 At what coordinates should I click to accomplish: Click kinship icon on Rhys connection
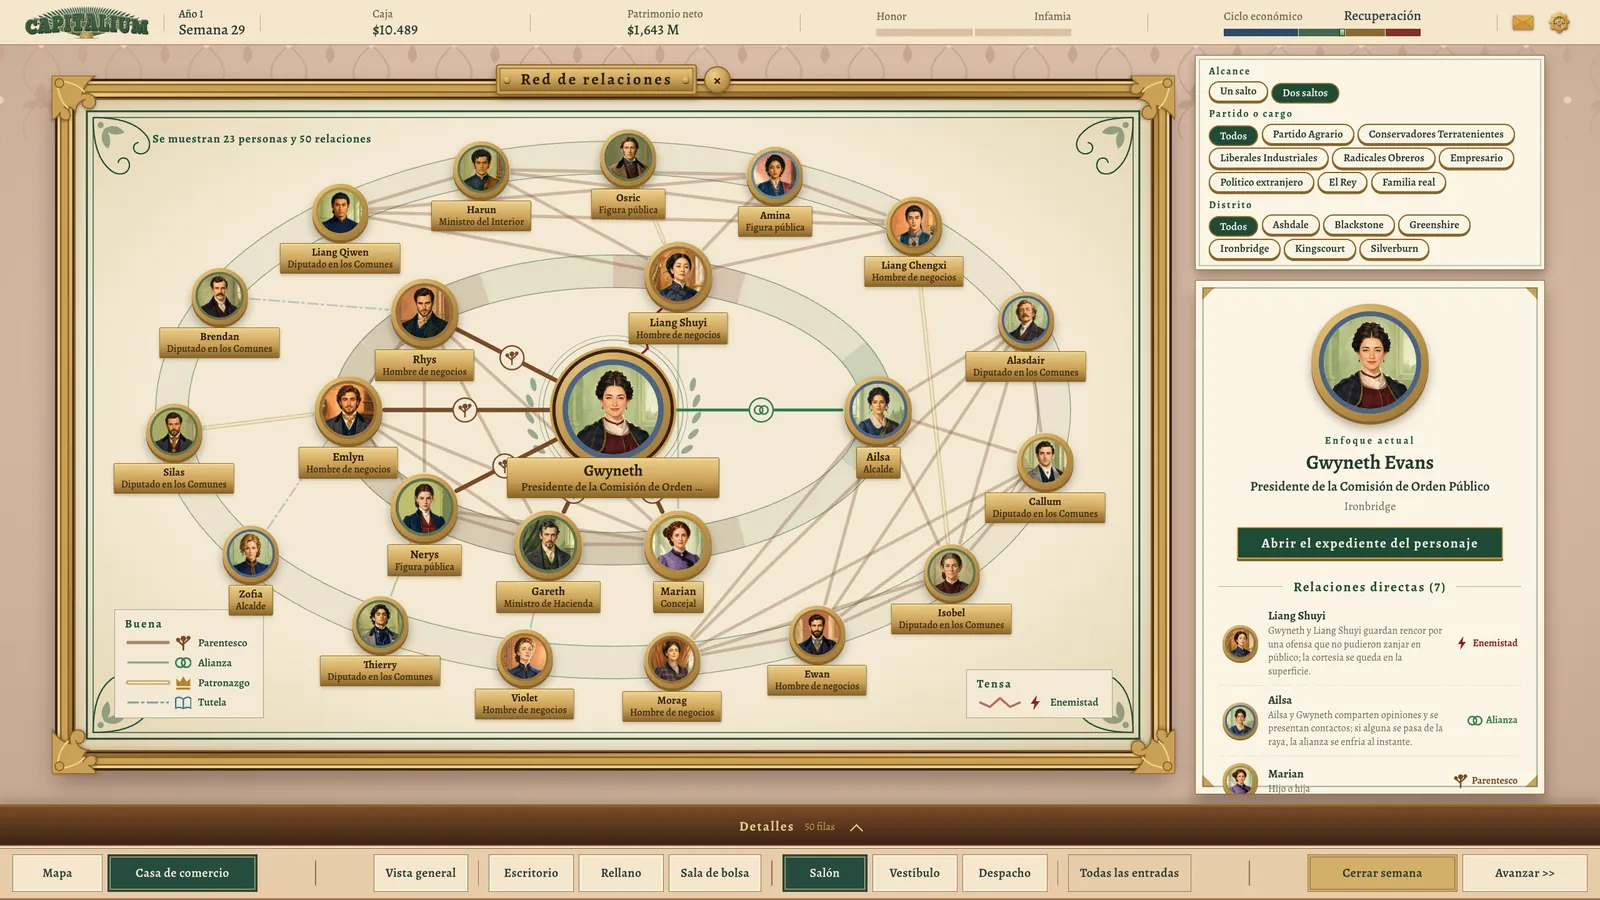[x=512, y=357]
